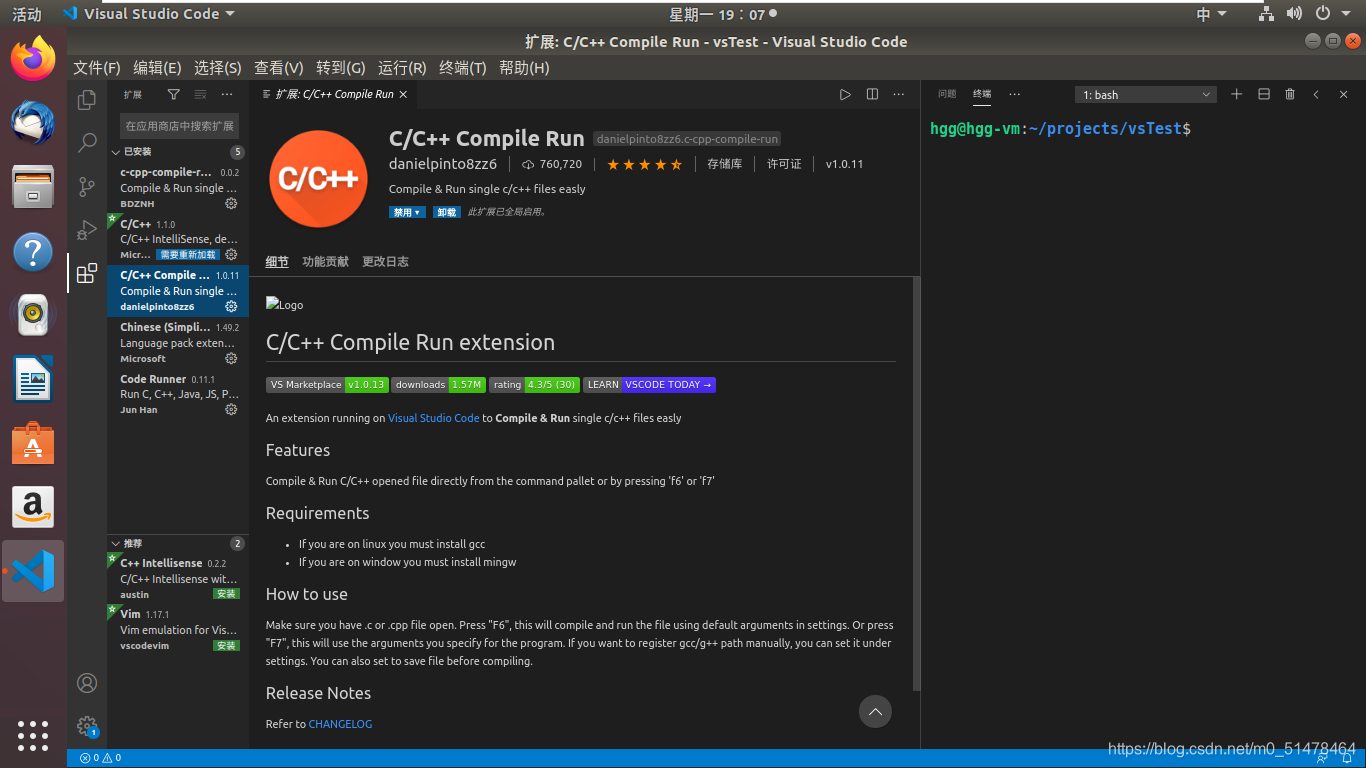This screenshot has height=768, width=1366.
Task: Open the Help menu
Action: (524, 68)
